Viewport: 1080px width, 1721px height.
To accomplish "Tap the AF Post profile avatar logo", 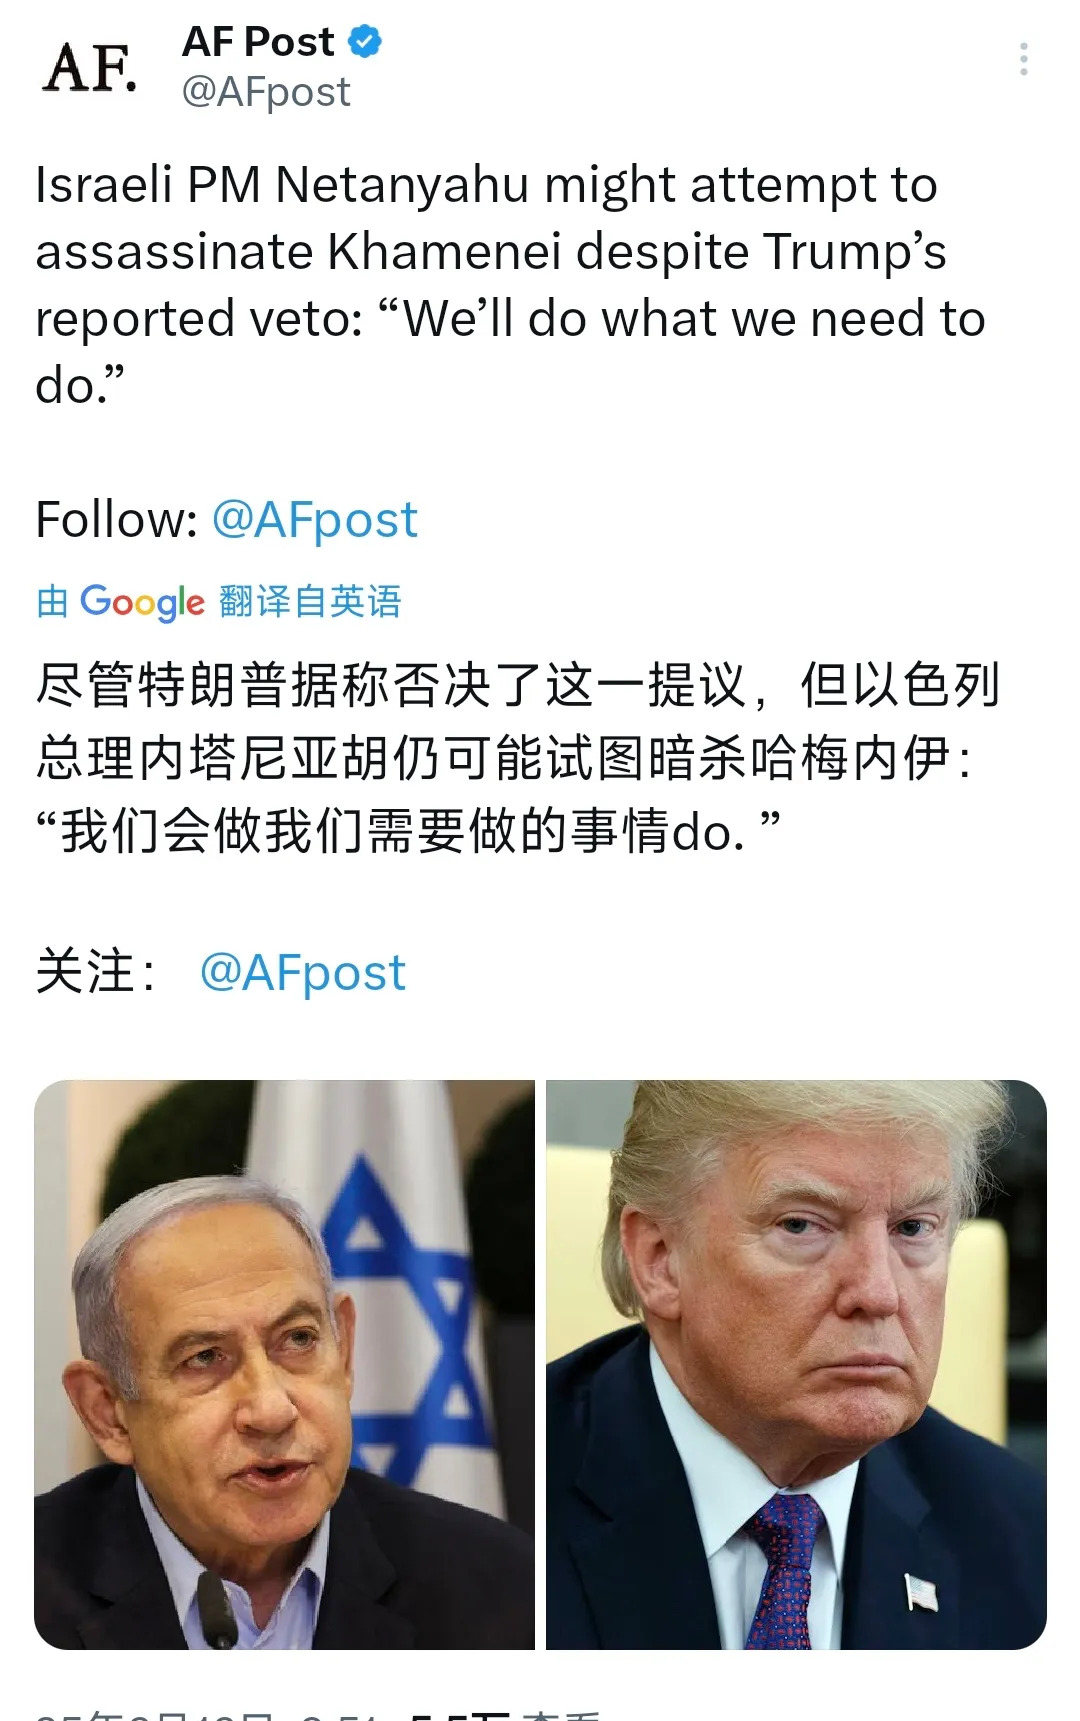I will coord(90,67).
